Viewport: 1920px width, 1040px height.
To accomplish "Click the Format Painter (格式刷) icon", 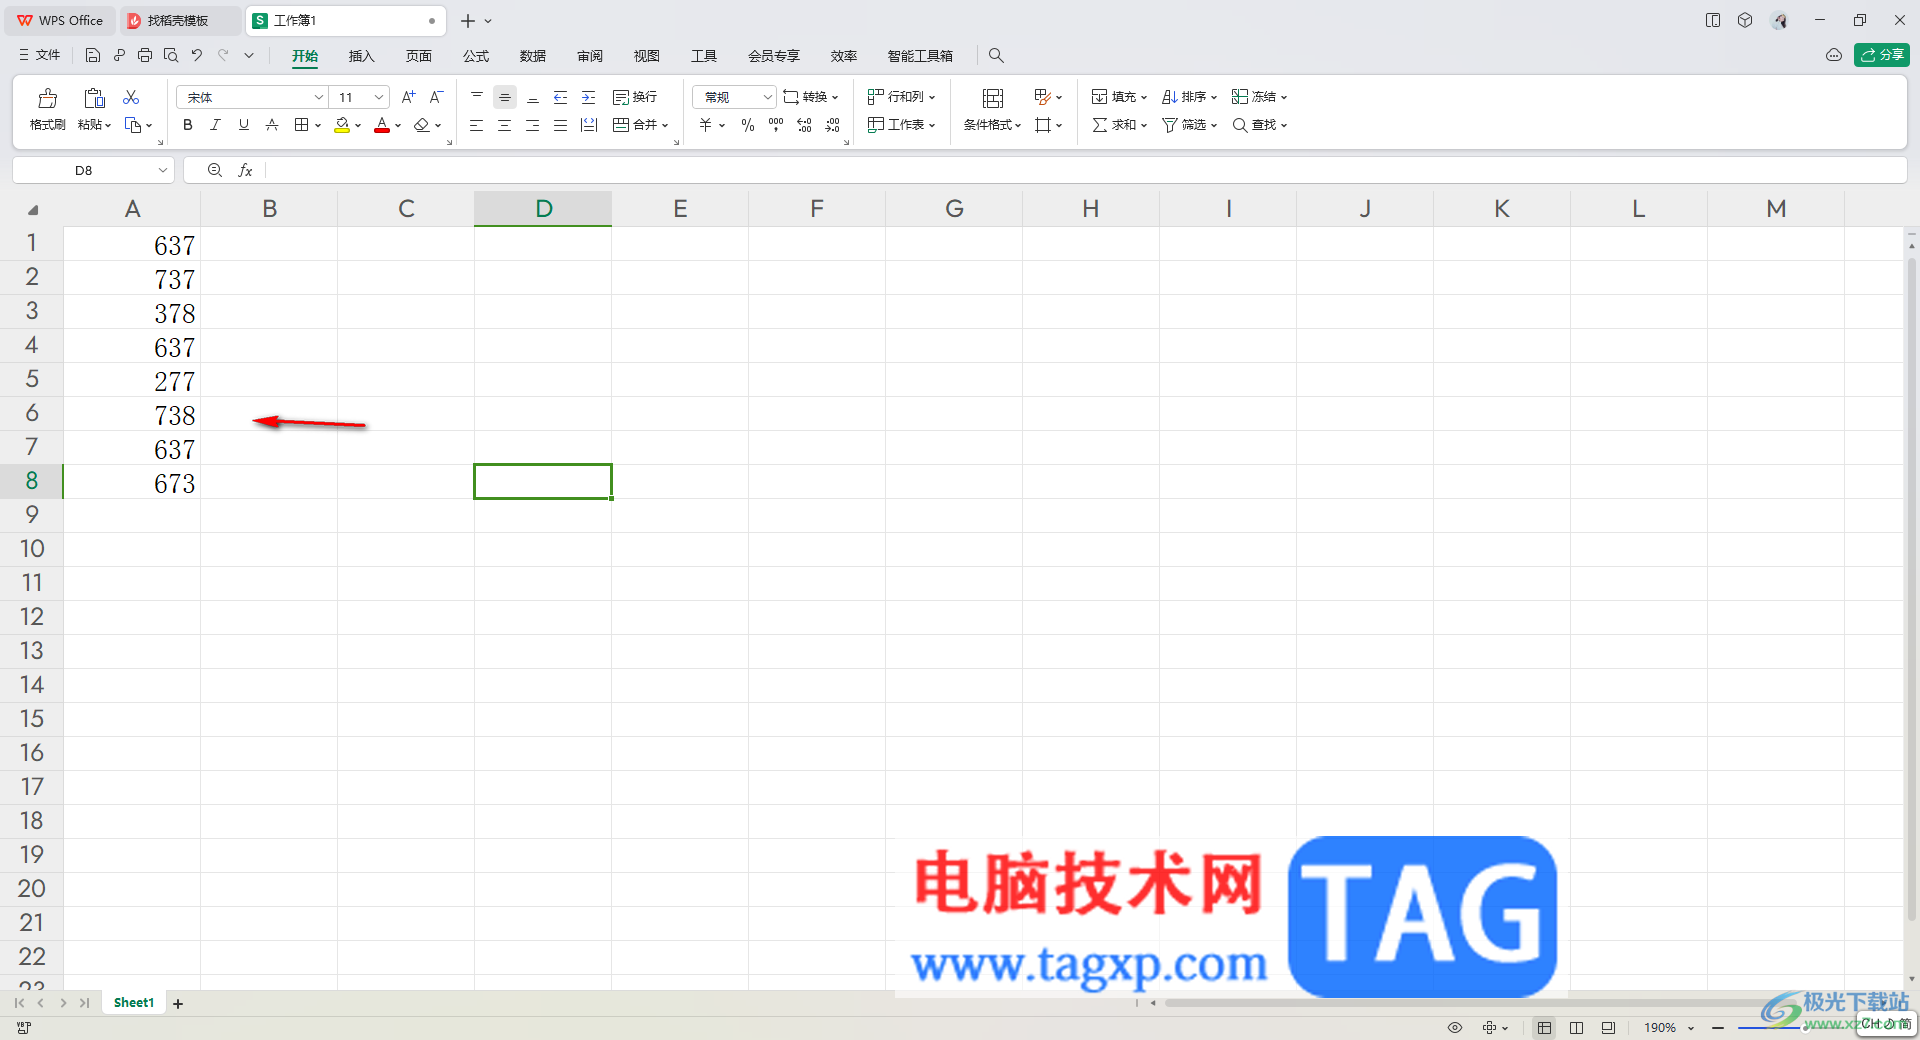I will pos(47,98).
